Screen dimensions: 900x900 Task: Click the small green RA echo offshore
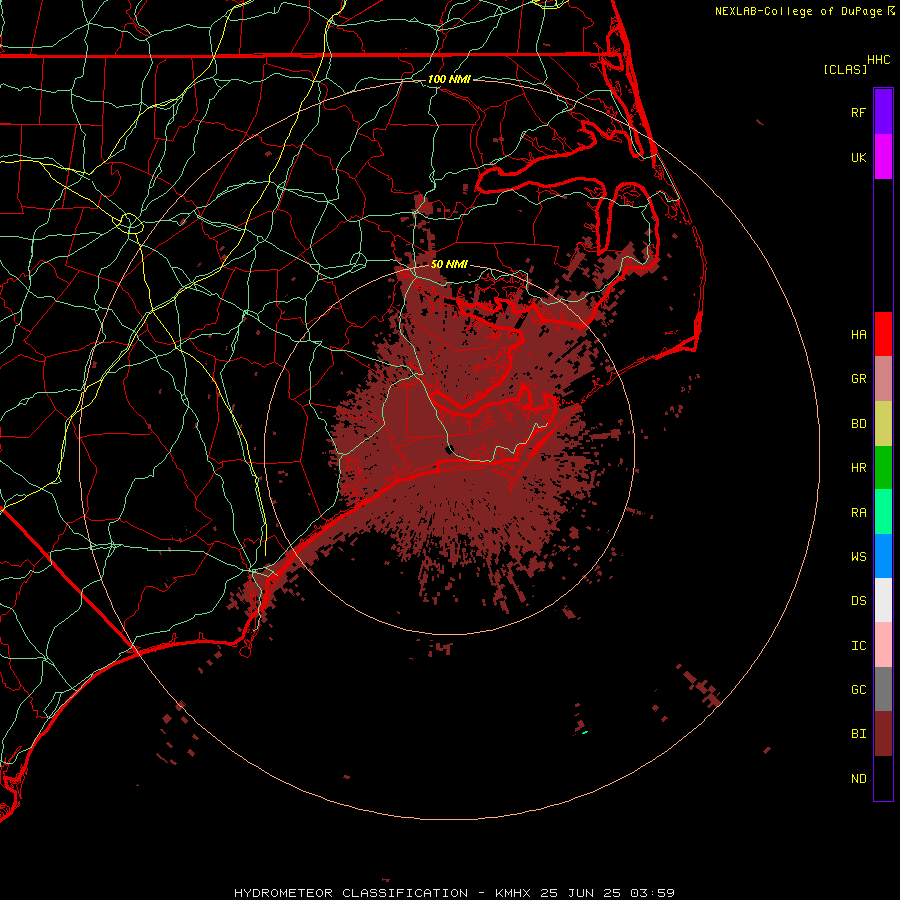click(584, 732)
